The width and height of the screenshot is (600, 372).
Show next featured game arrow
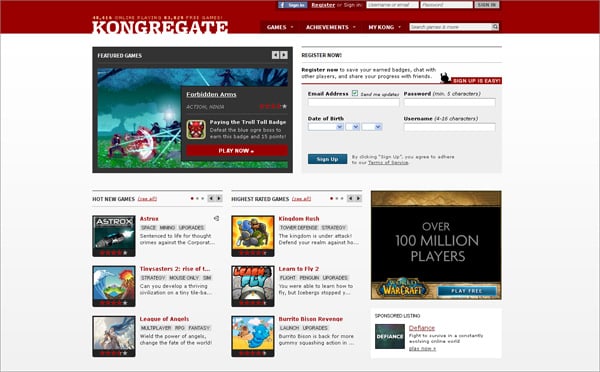point(284,55)
